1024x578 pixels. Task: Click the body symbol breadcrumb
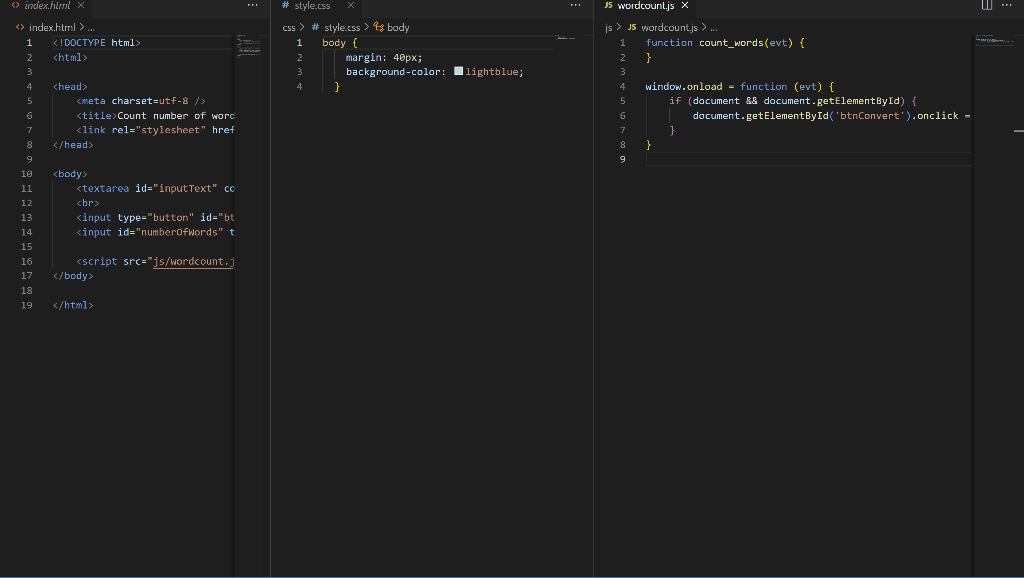(x=398, y=27)
